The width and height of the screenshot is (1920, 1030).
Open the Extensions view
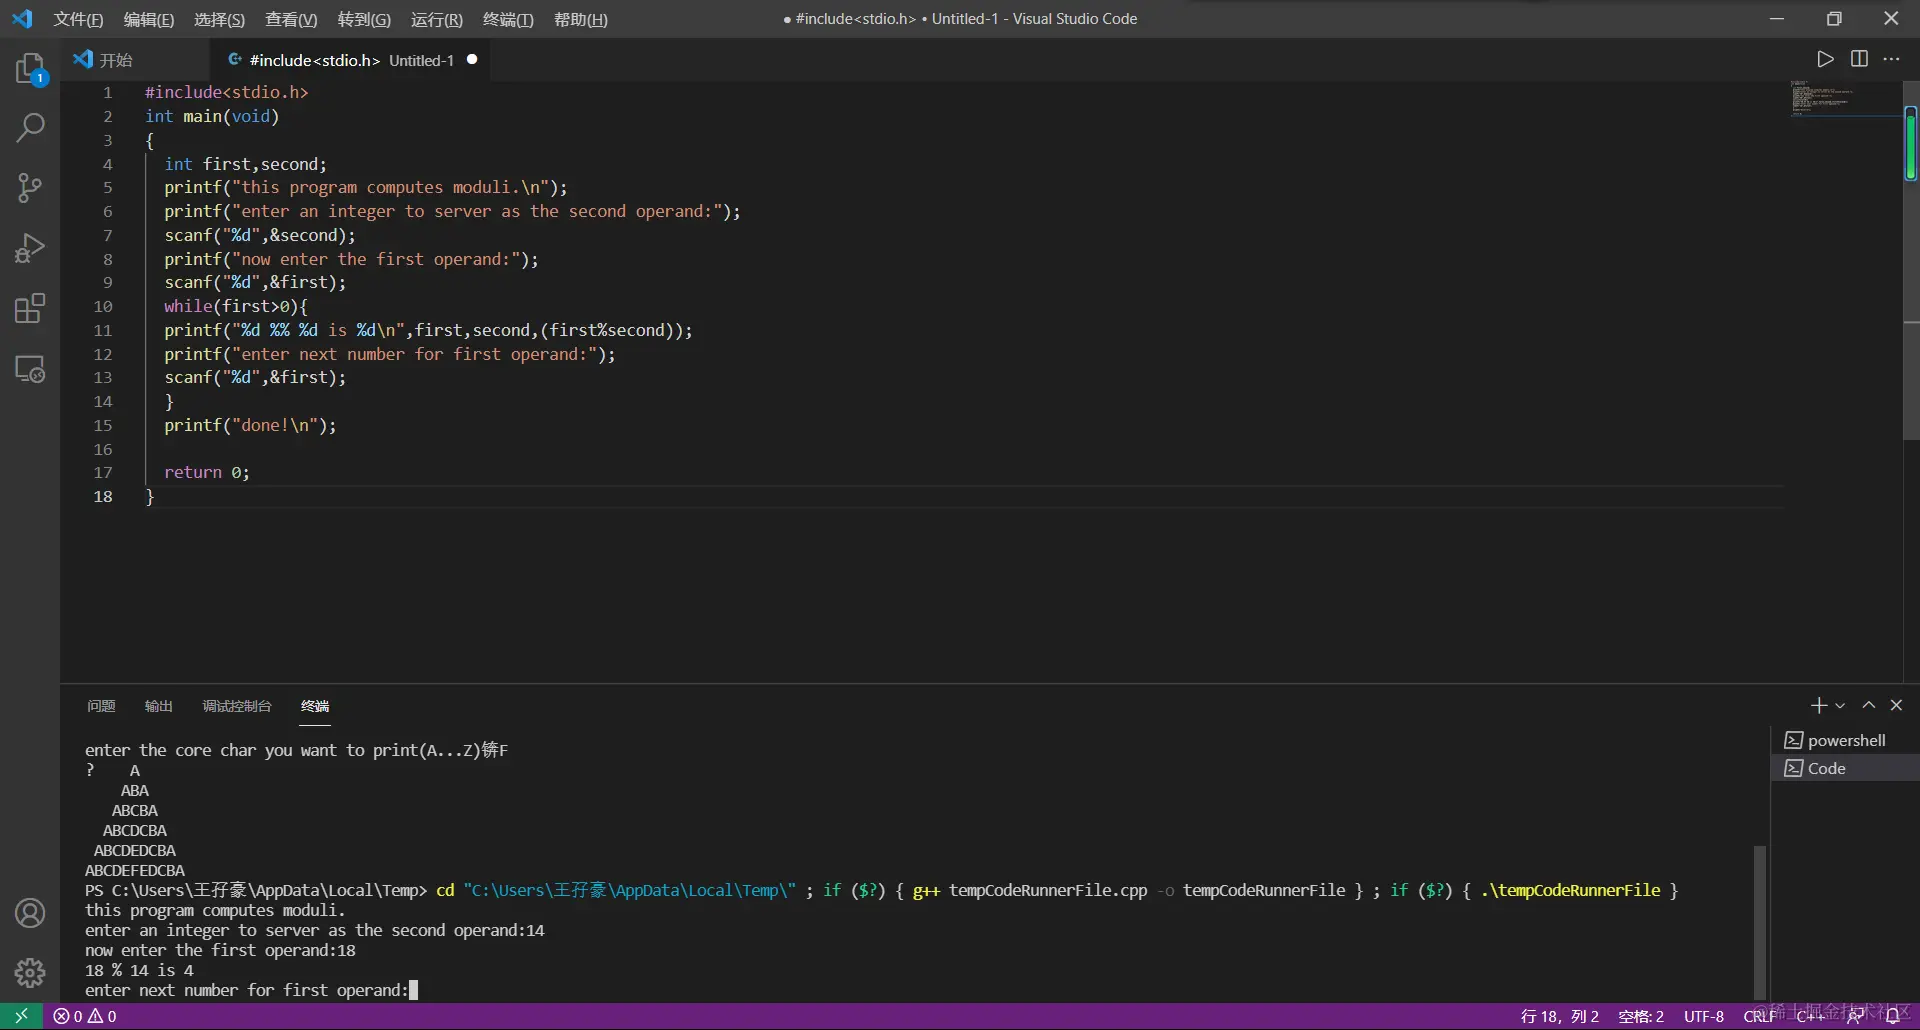click(30, 309)
